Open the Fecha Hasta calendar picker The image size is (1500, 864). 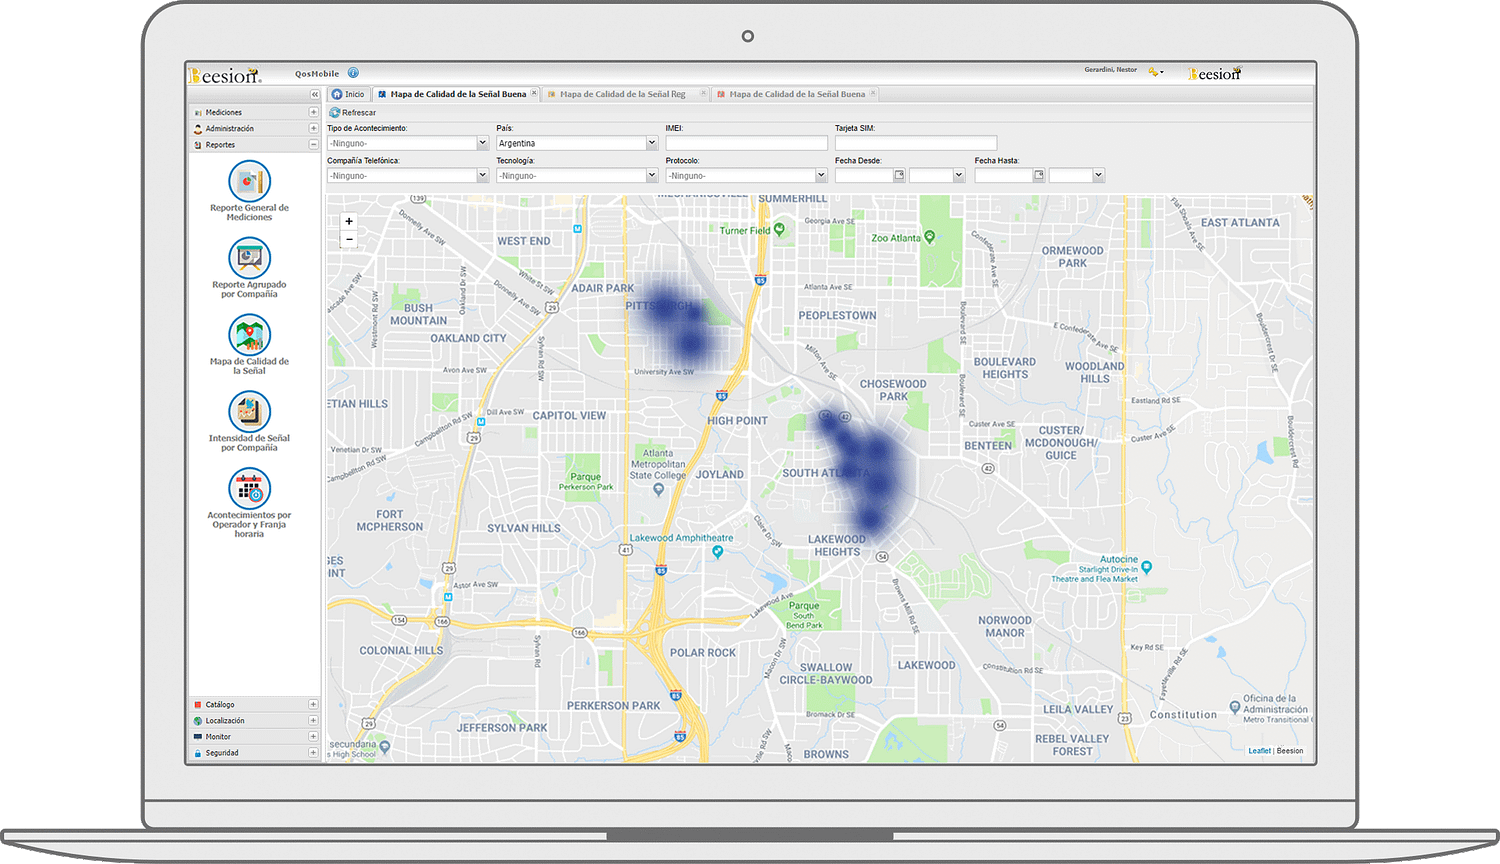pos(1039,175)
